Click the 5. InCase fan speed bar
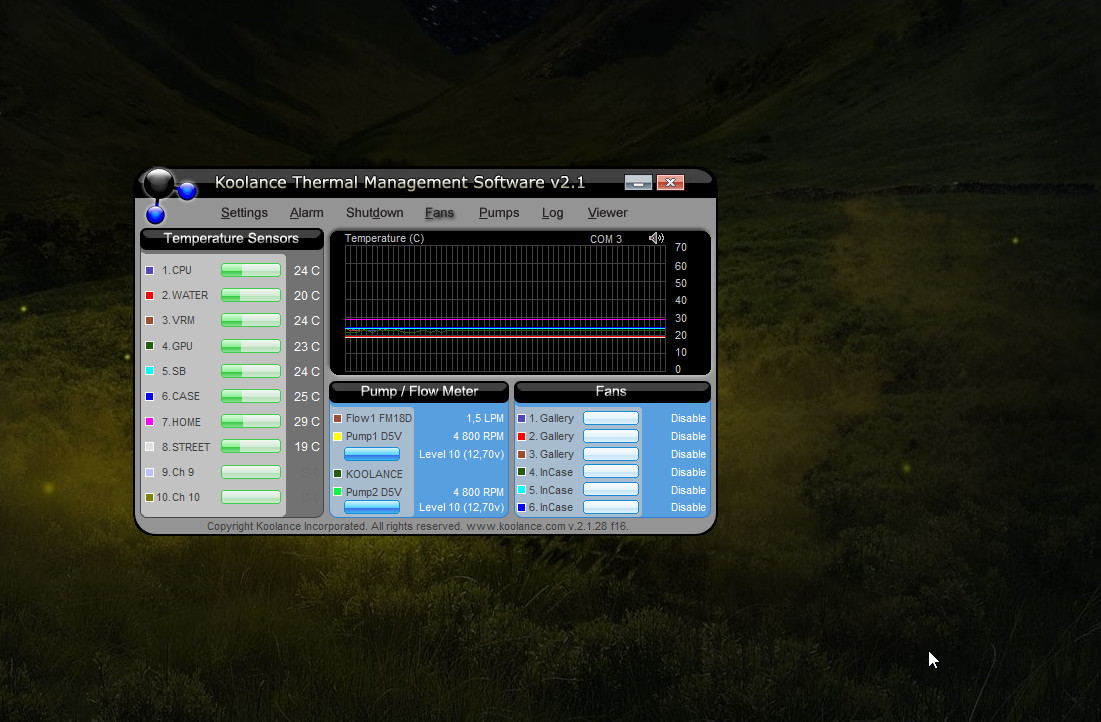 (611, 490)
